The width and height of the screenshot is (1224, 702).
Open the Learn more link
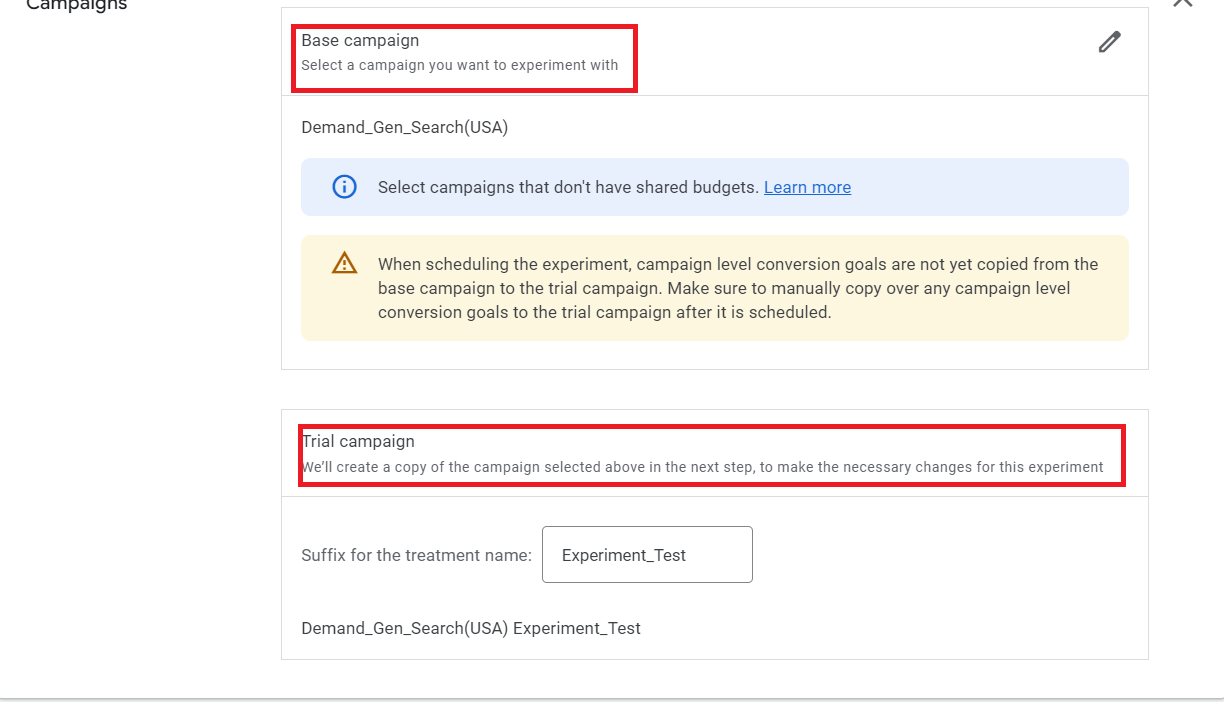(807, 187)
